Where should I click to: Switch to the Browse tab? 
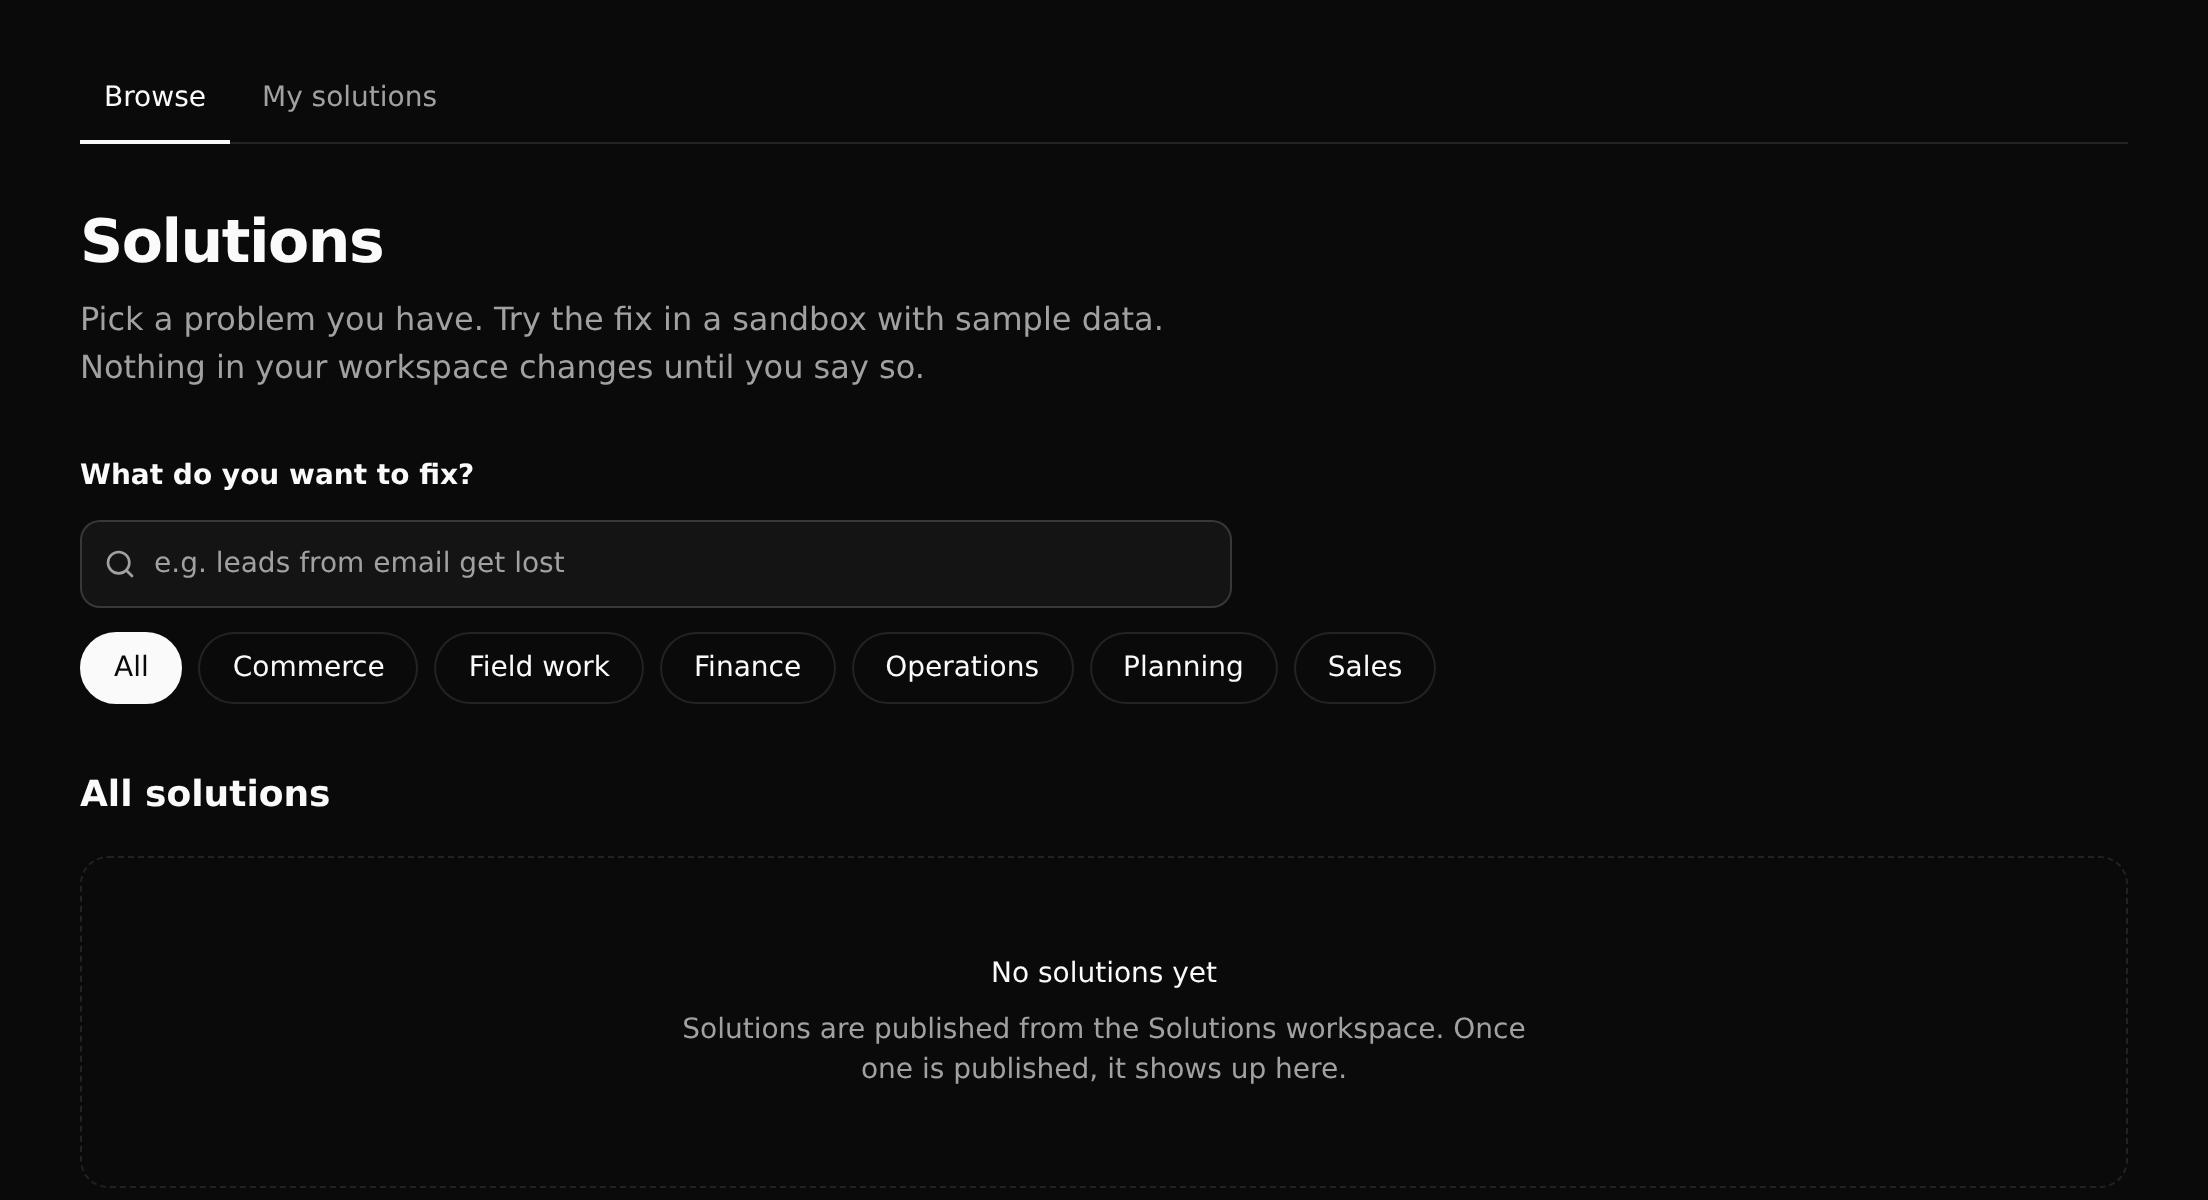pyautogui.click(x=155, y=97)
